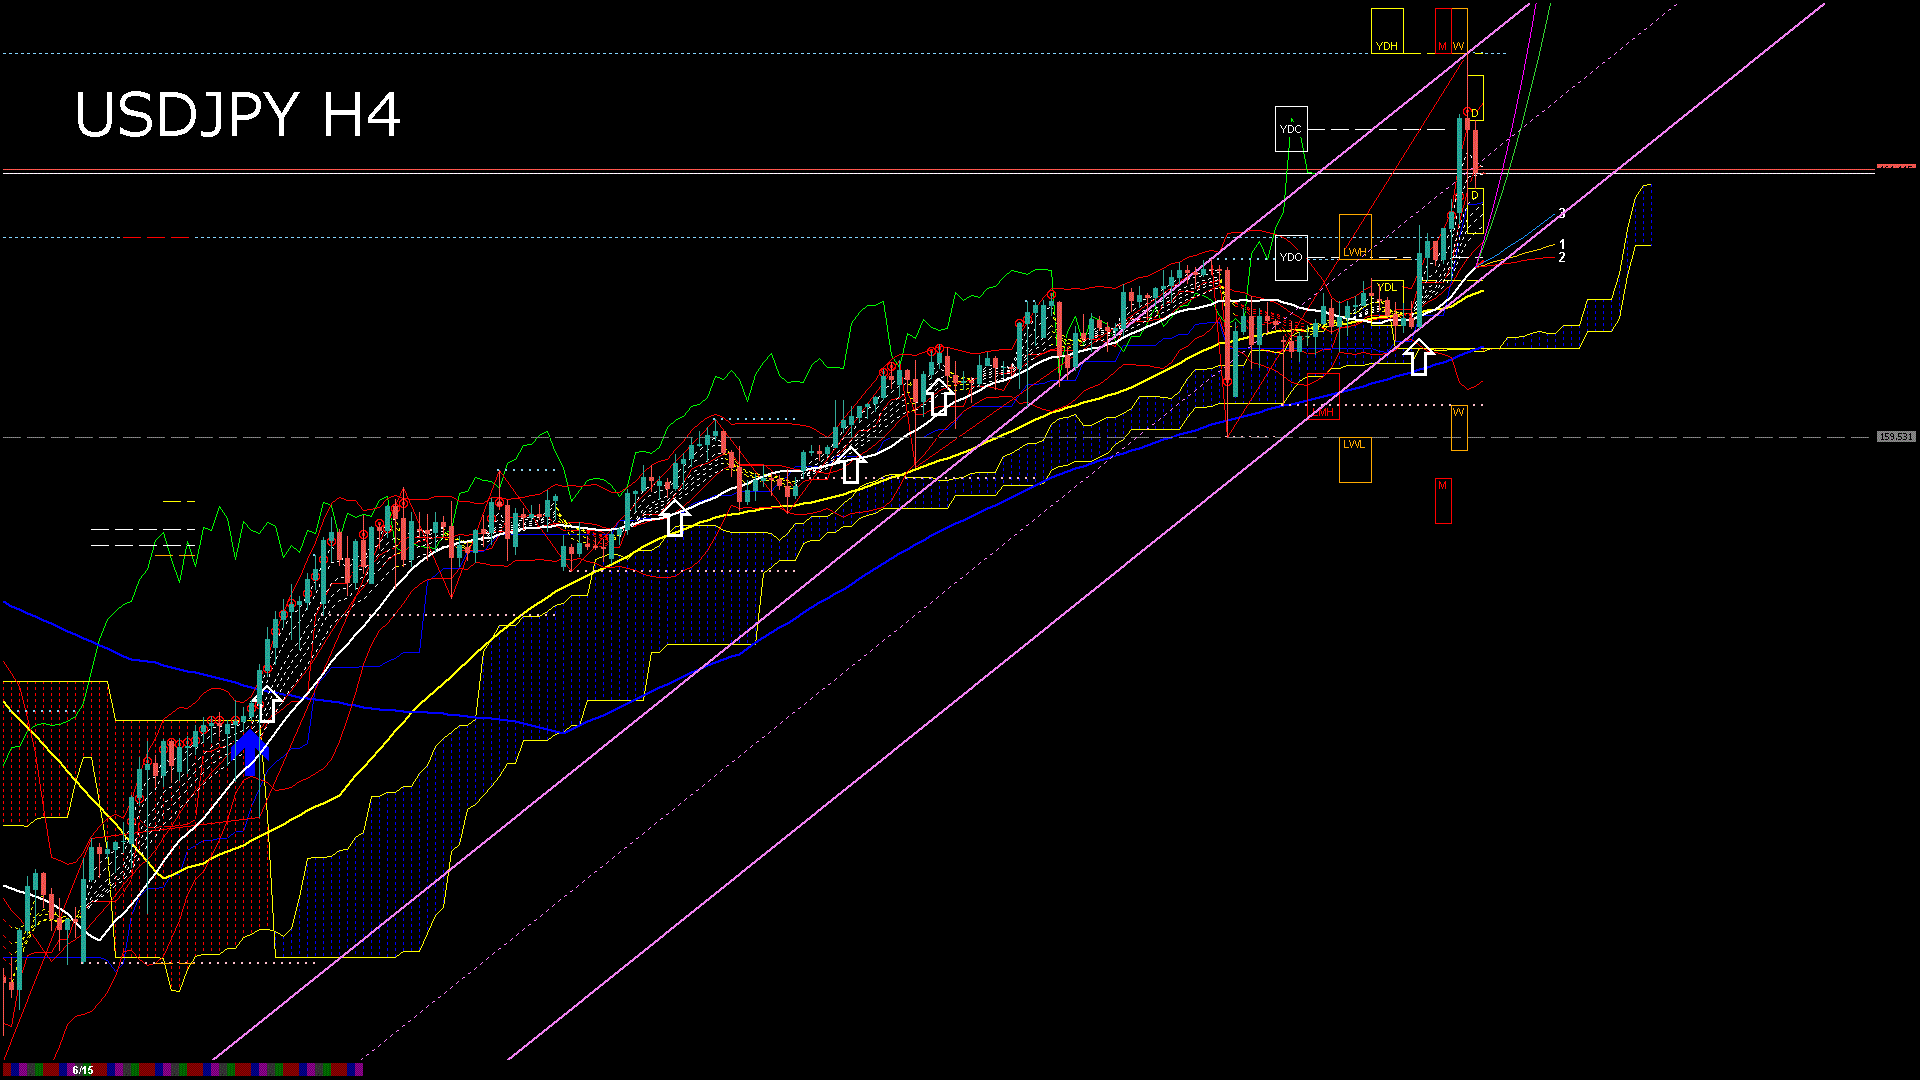Select the LWH level label

[1355, 237]
